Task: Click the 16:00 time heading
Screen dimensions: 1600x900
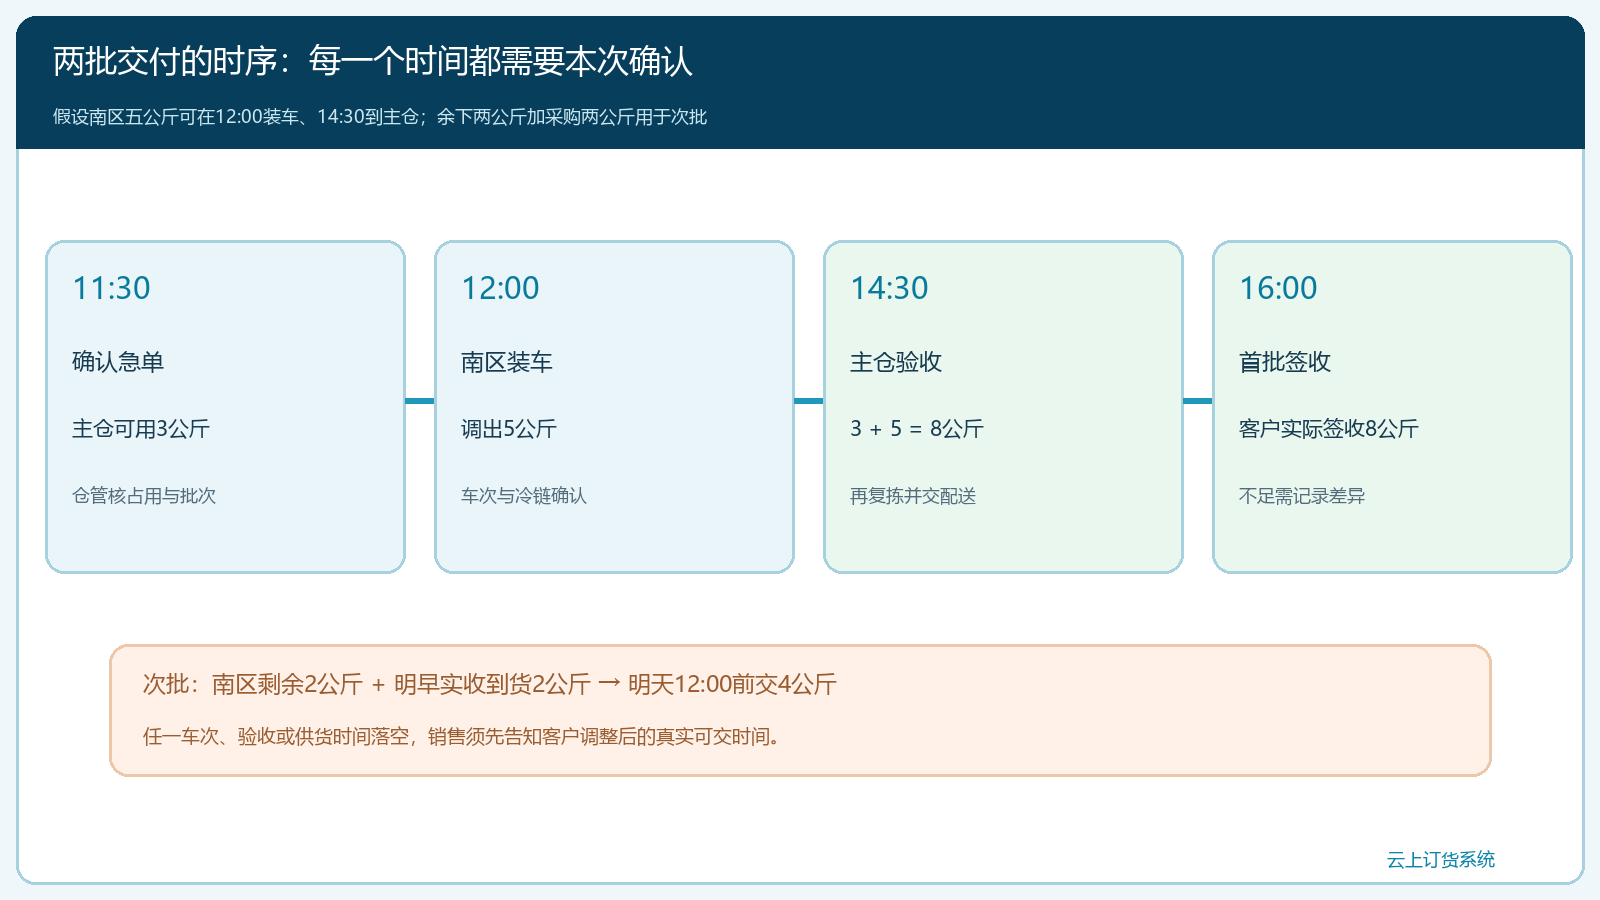Action: [1278, 288]
